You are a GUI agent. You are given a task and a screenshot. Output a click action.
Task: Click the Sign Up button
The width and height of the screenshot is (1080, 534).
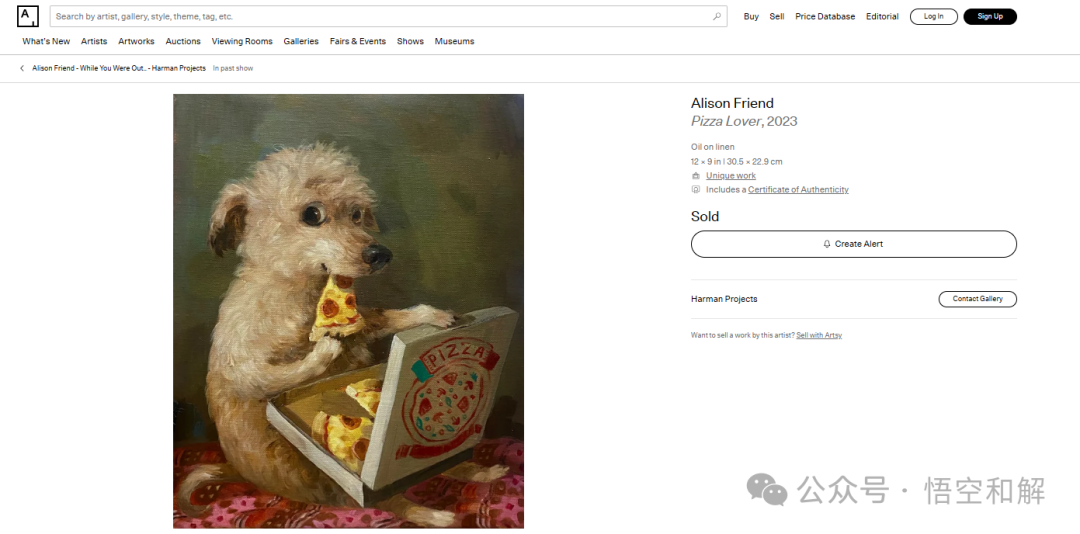coord(990,17)
